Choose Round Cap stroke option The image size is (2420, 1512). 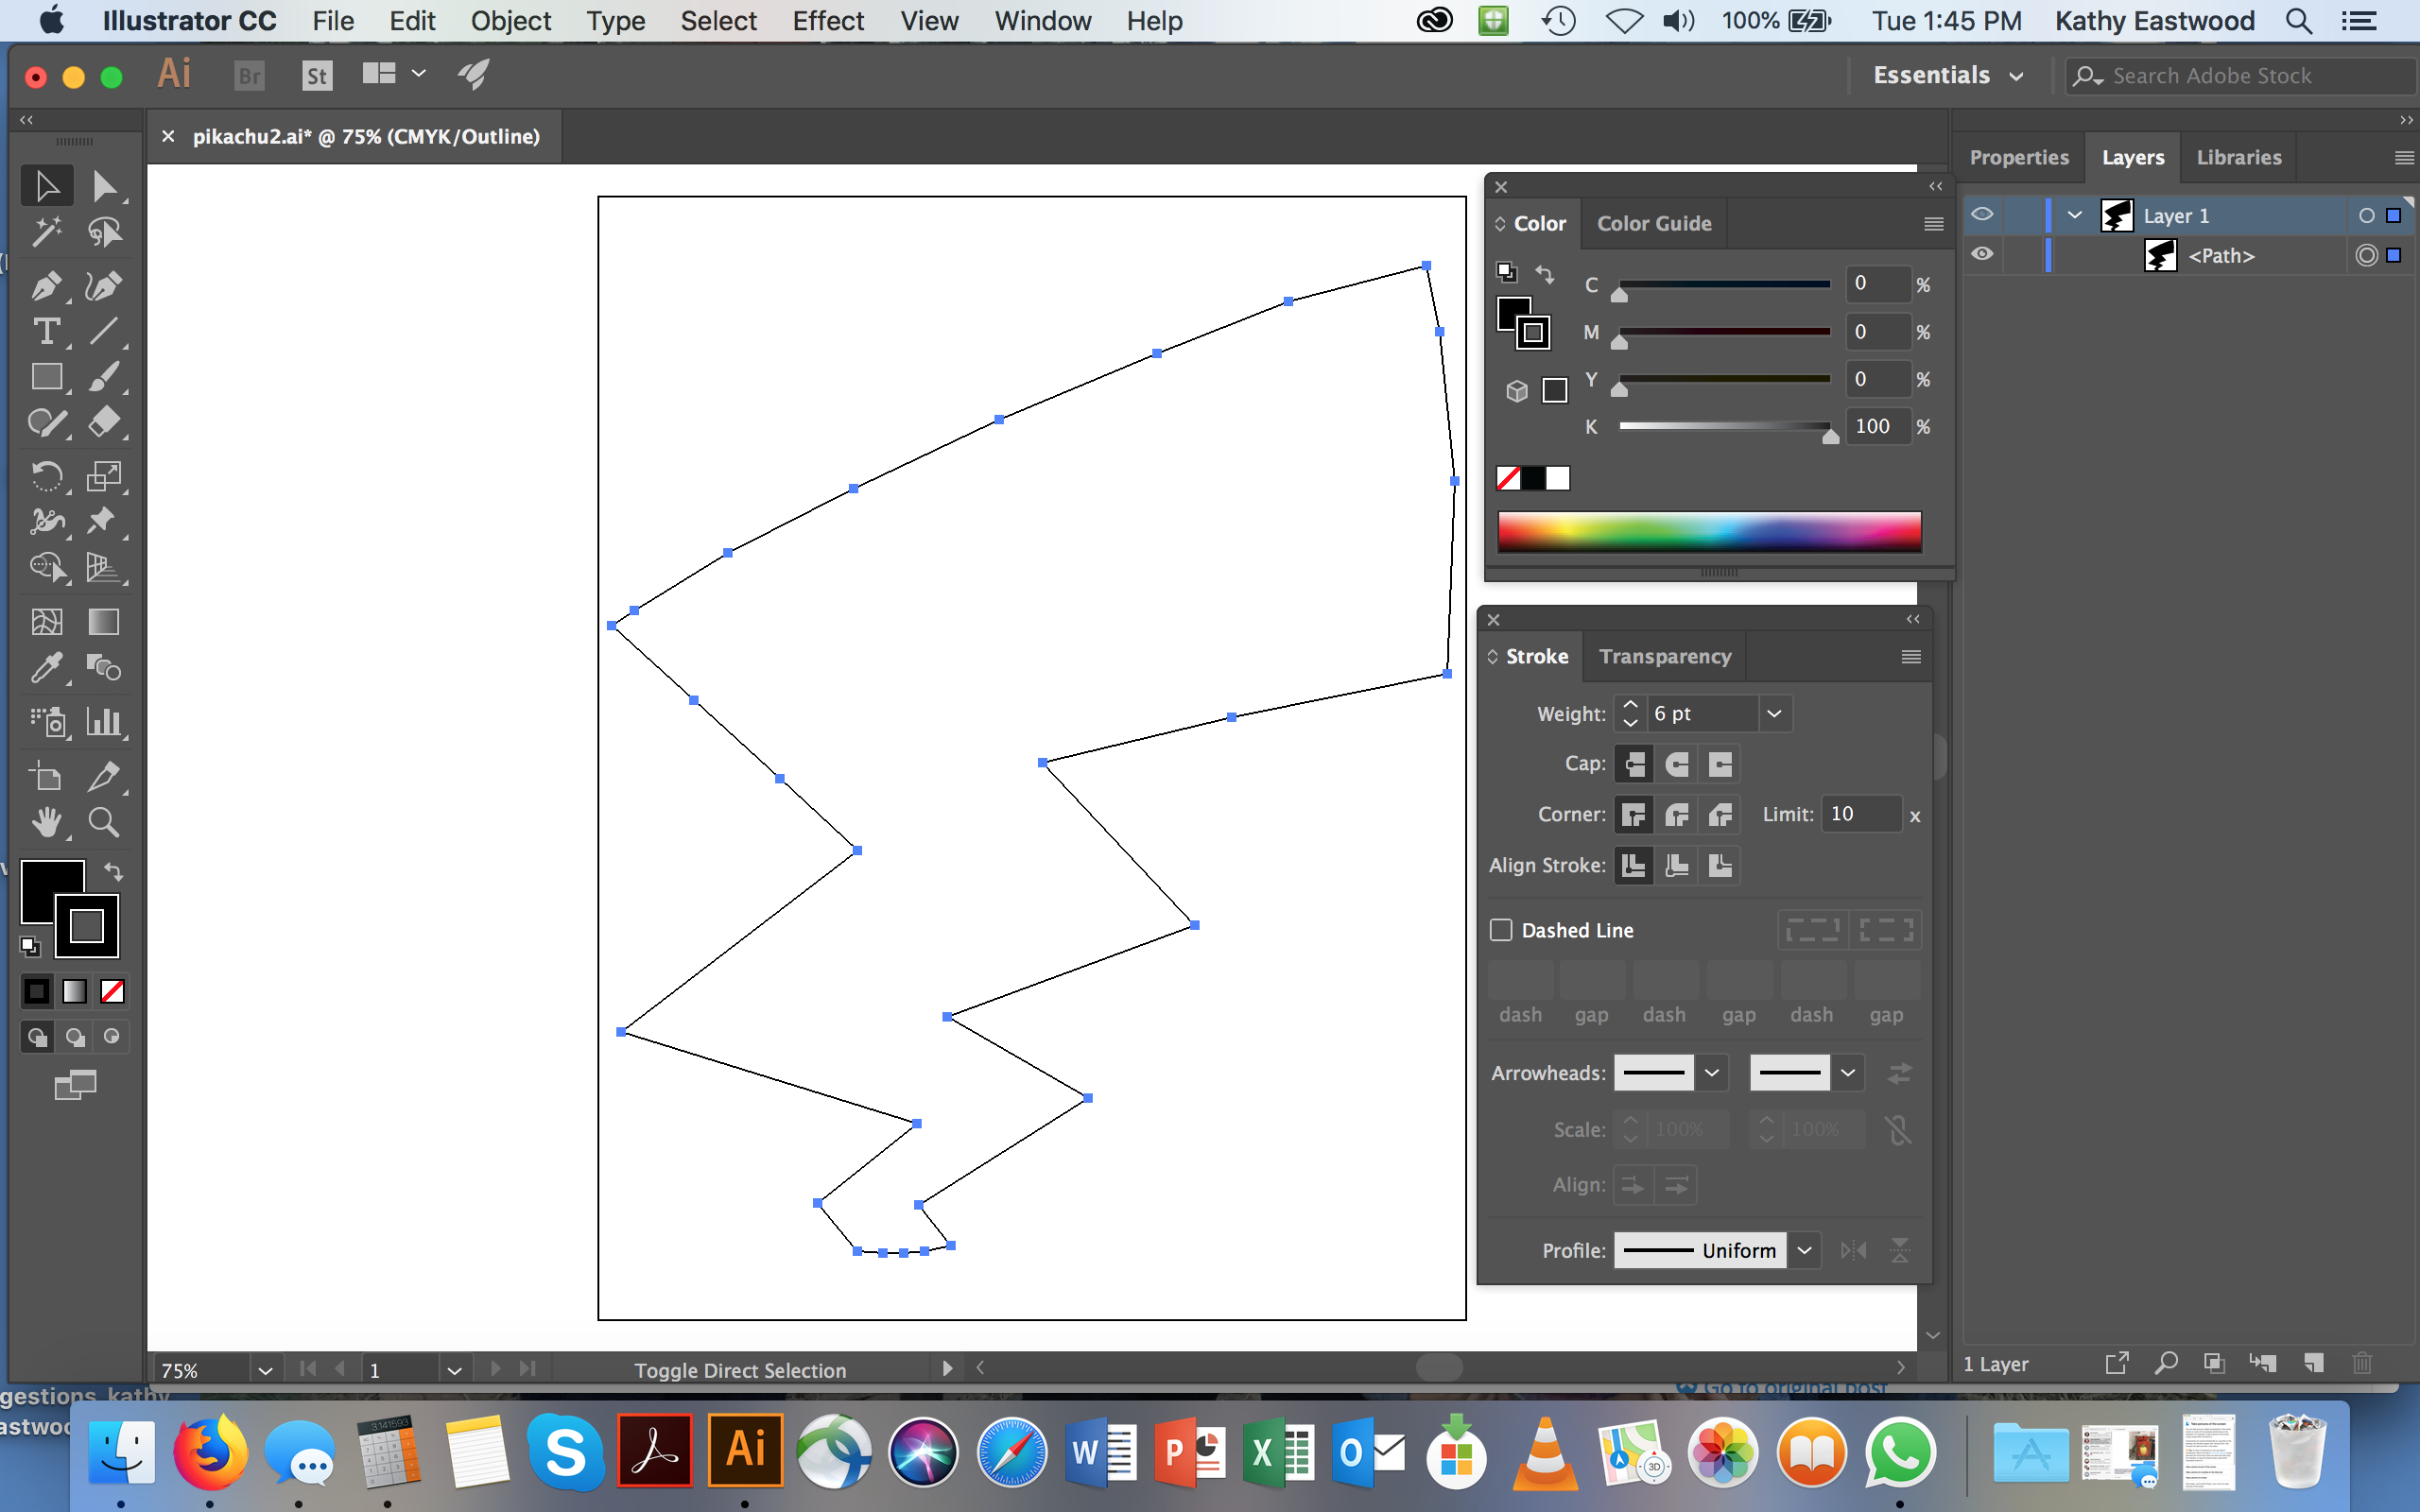(x=1677, y=764)
